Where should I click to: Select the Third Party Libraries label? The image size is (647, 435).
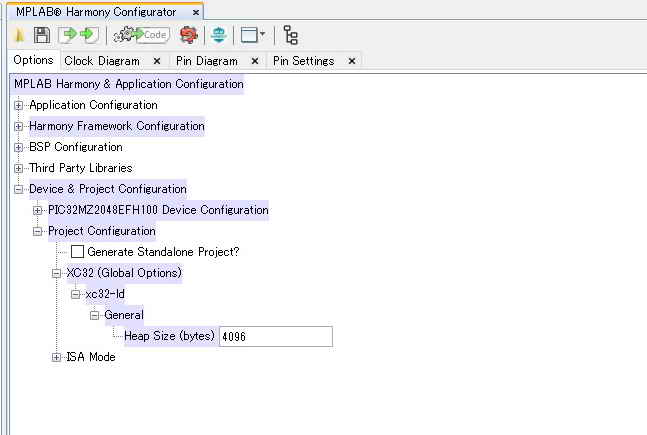[81, 168]
